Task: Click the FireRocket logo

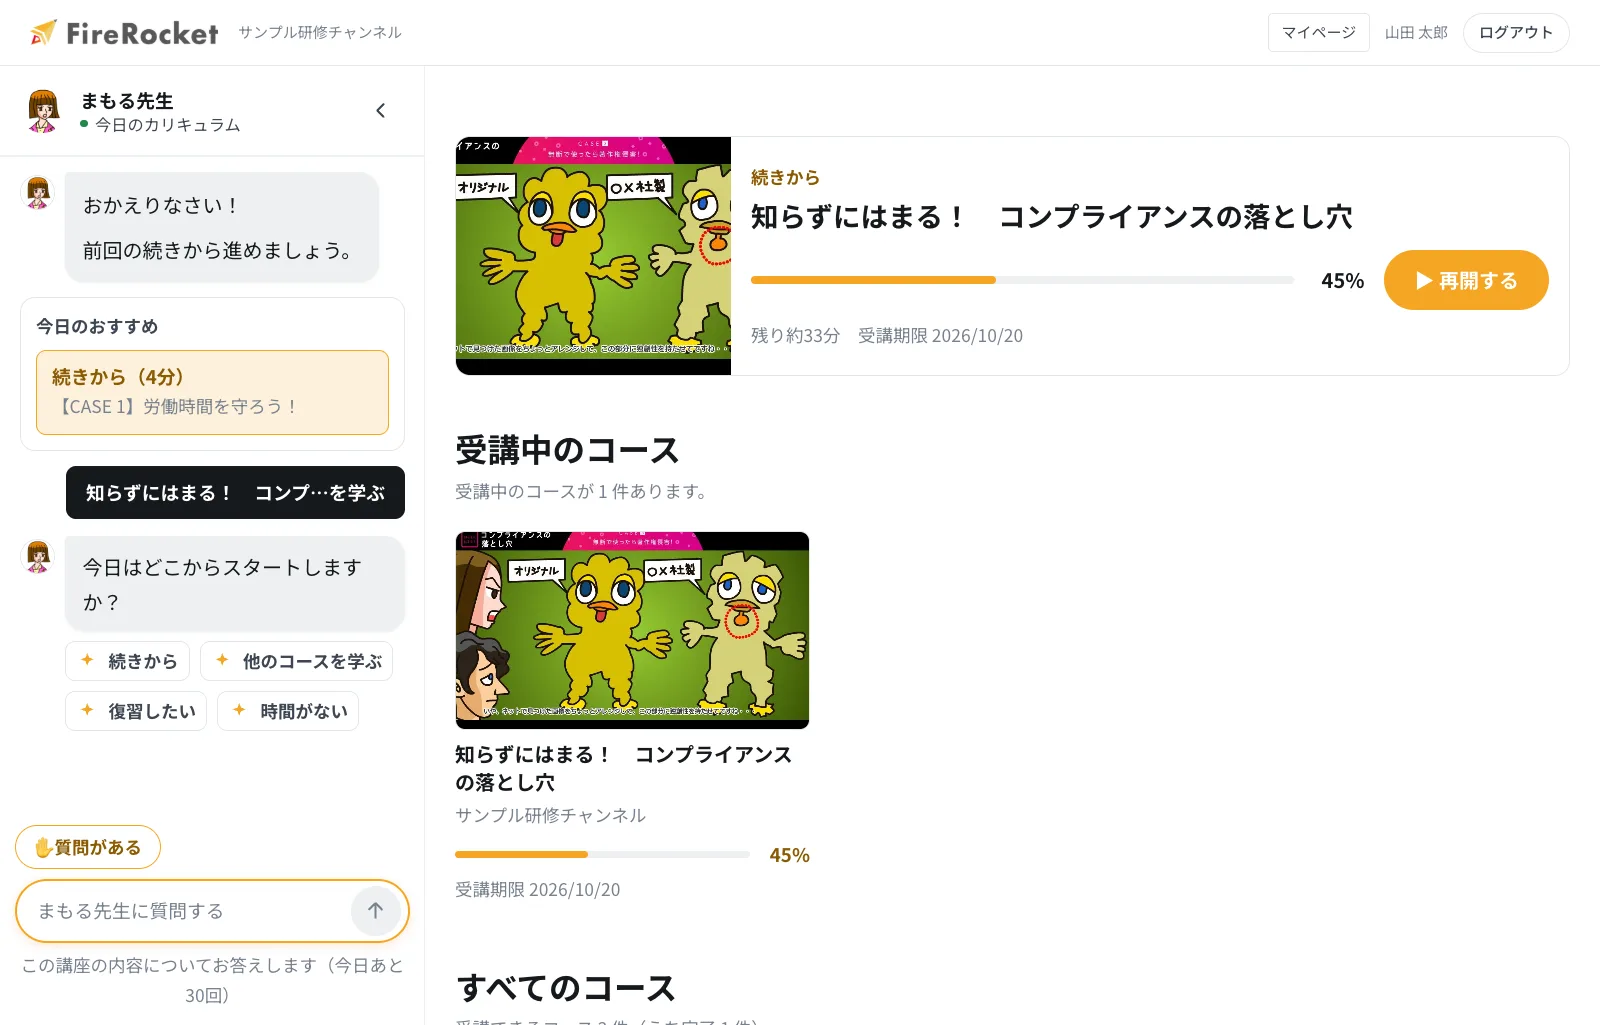Action: tap(124, 33)
